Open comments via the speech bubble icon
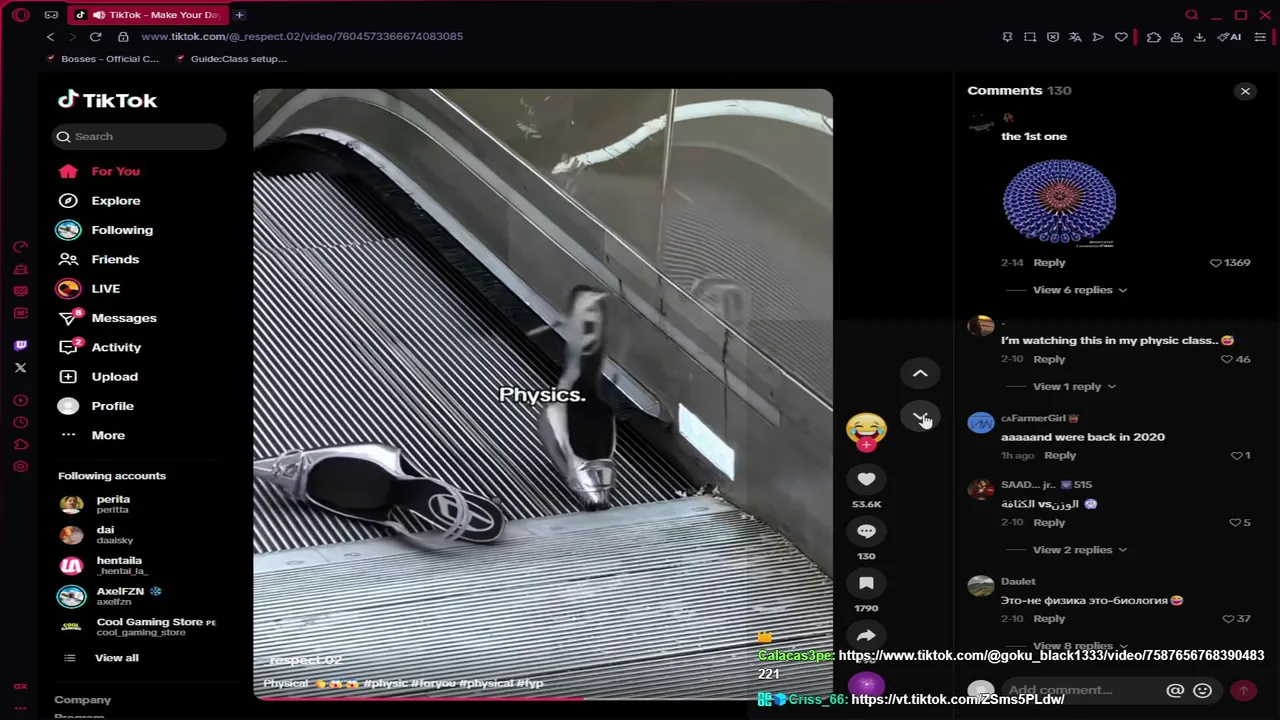 866,531
